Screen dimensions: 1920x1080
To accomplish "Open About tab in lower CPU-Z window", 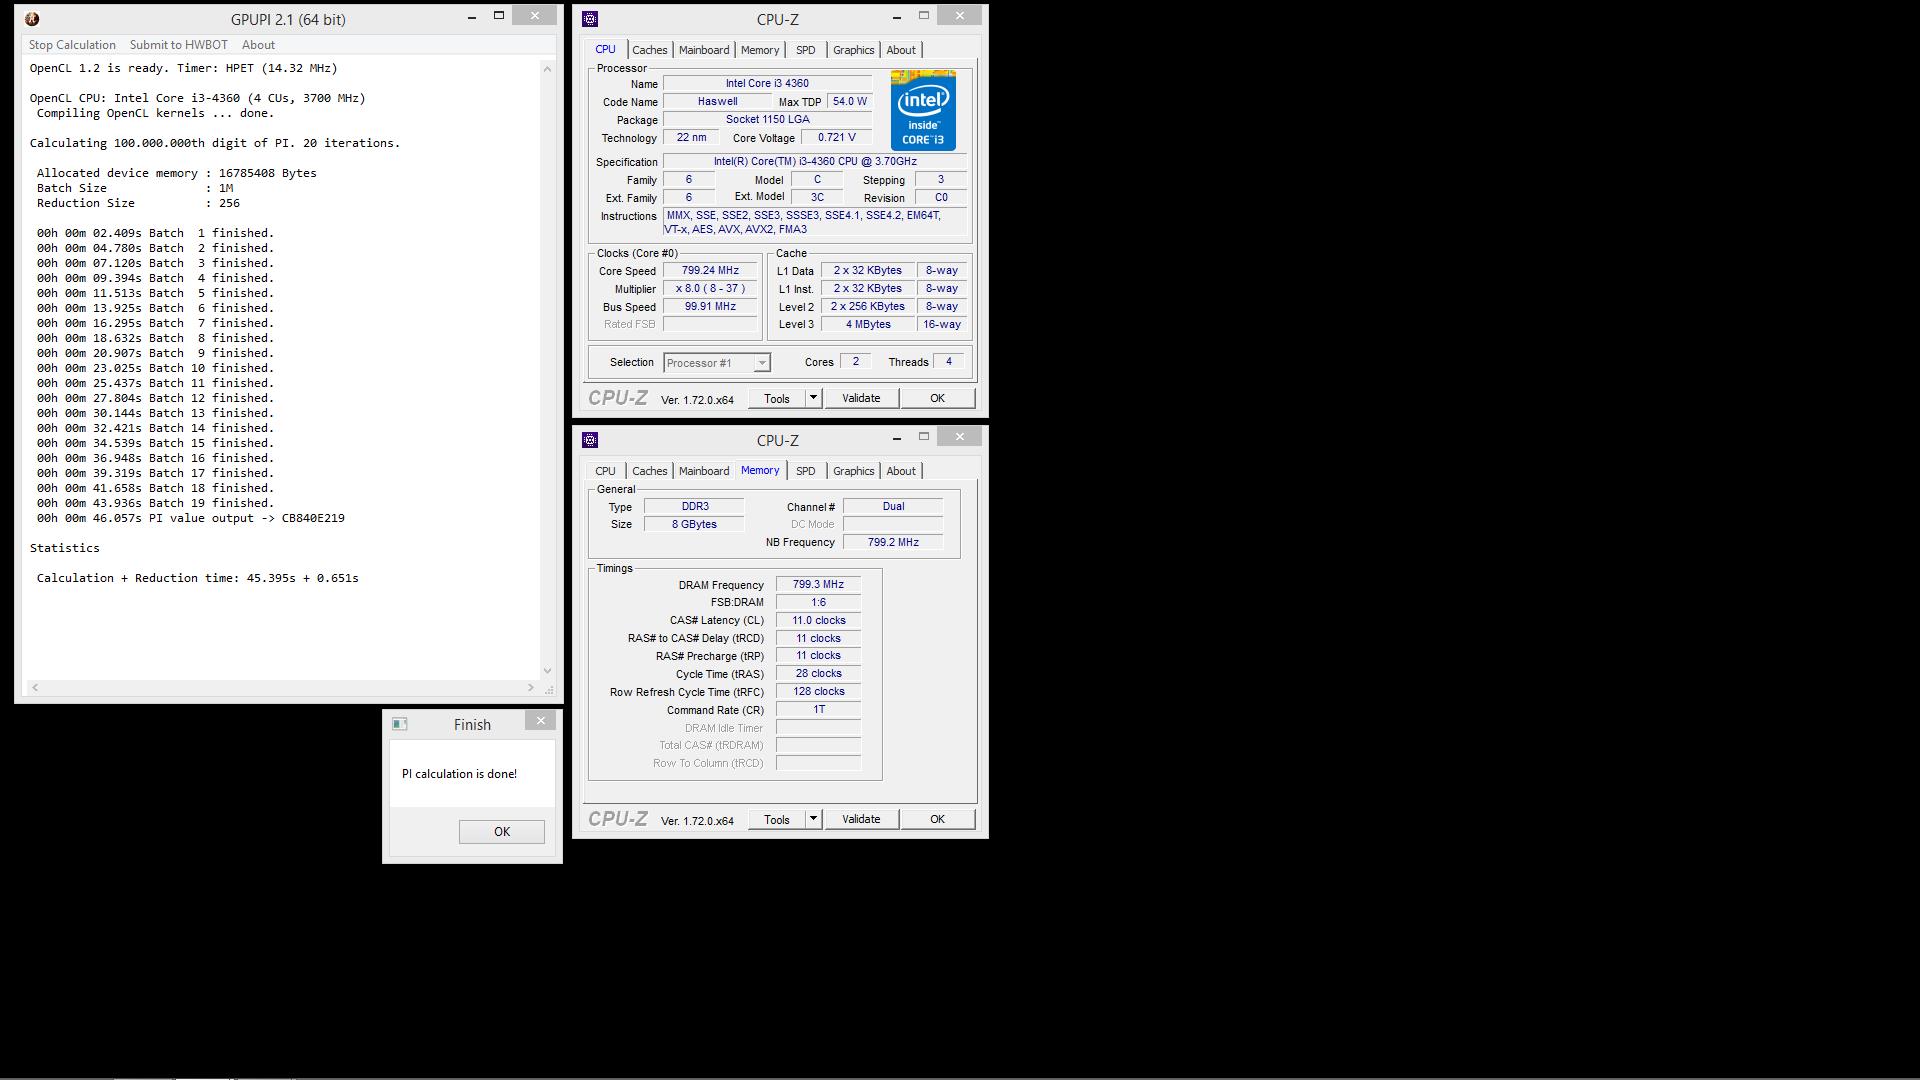I will coord(901,471).
